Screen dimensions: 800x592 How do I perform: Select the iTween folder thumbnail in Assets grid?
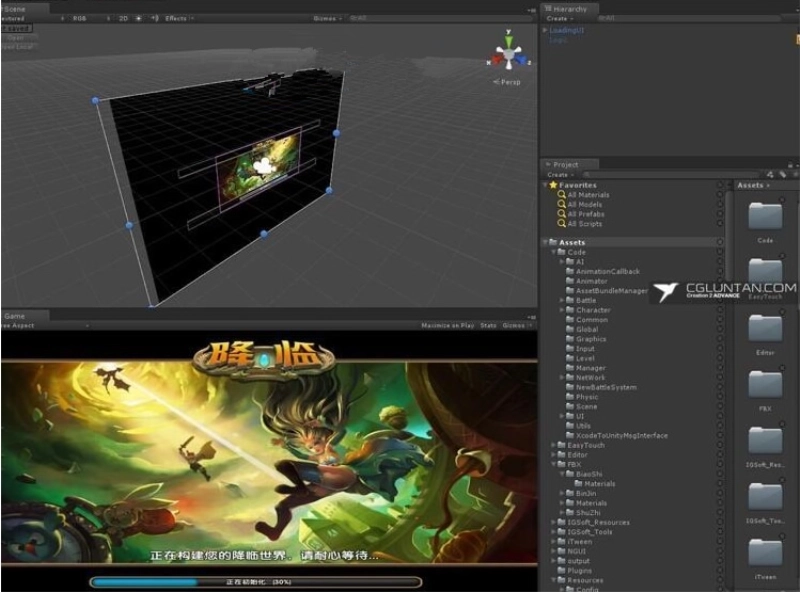765,552
